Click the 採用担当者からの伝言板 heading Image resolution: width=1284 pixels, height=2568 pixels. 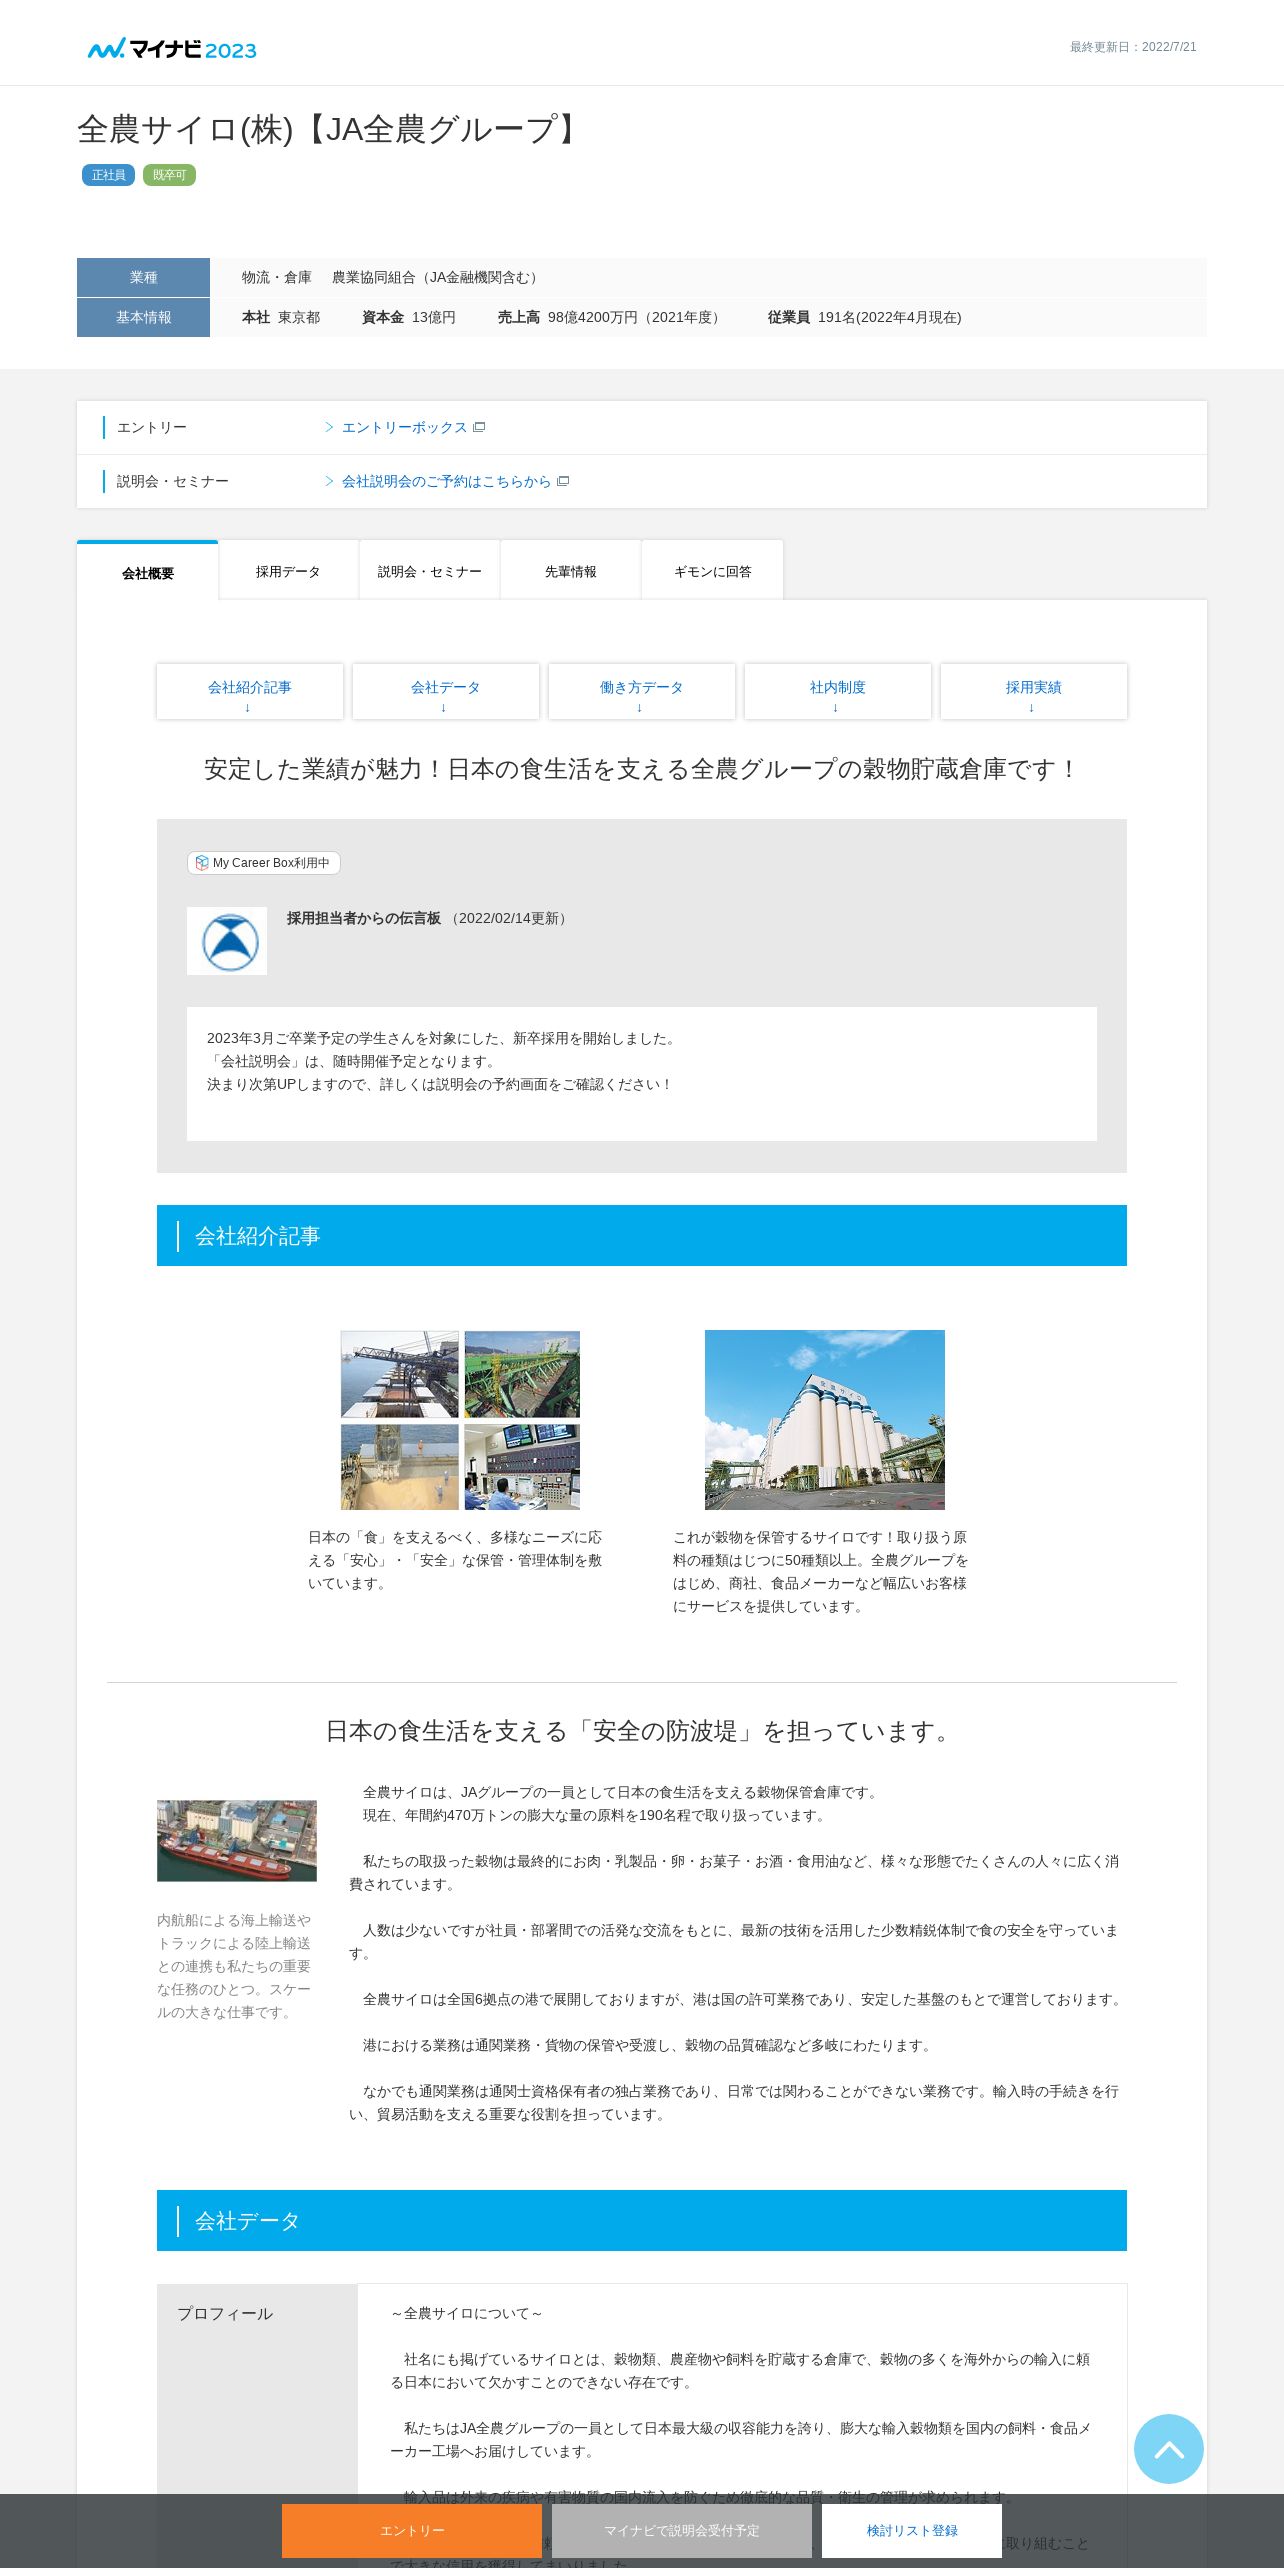pyautogui.click(x=364, y=918)
